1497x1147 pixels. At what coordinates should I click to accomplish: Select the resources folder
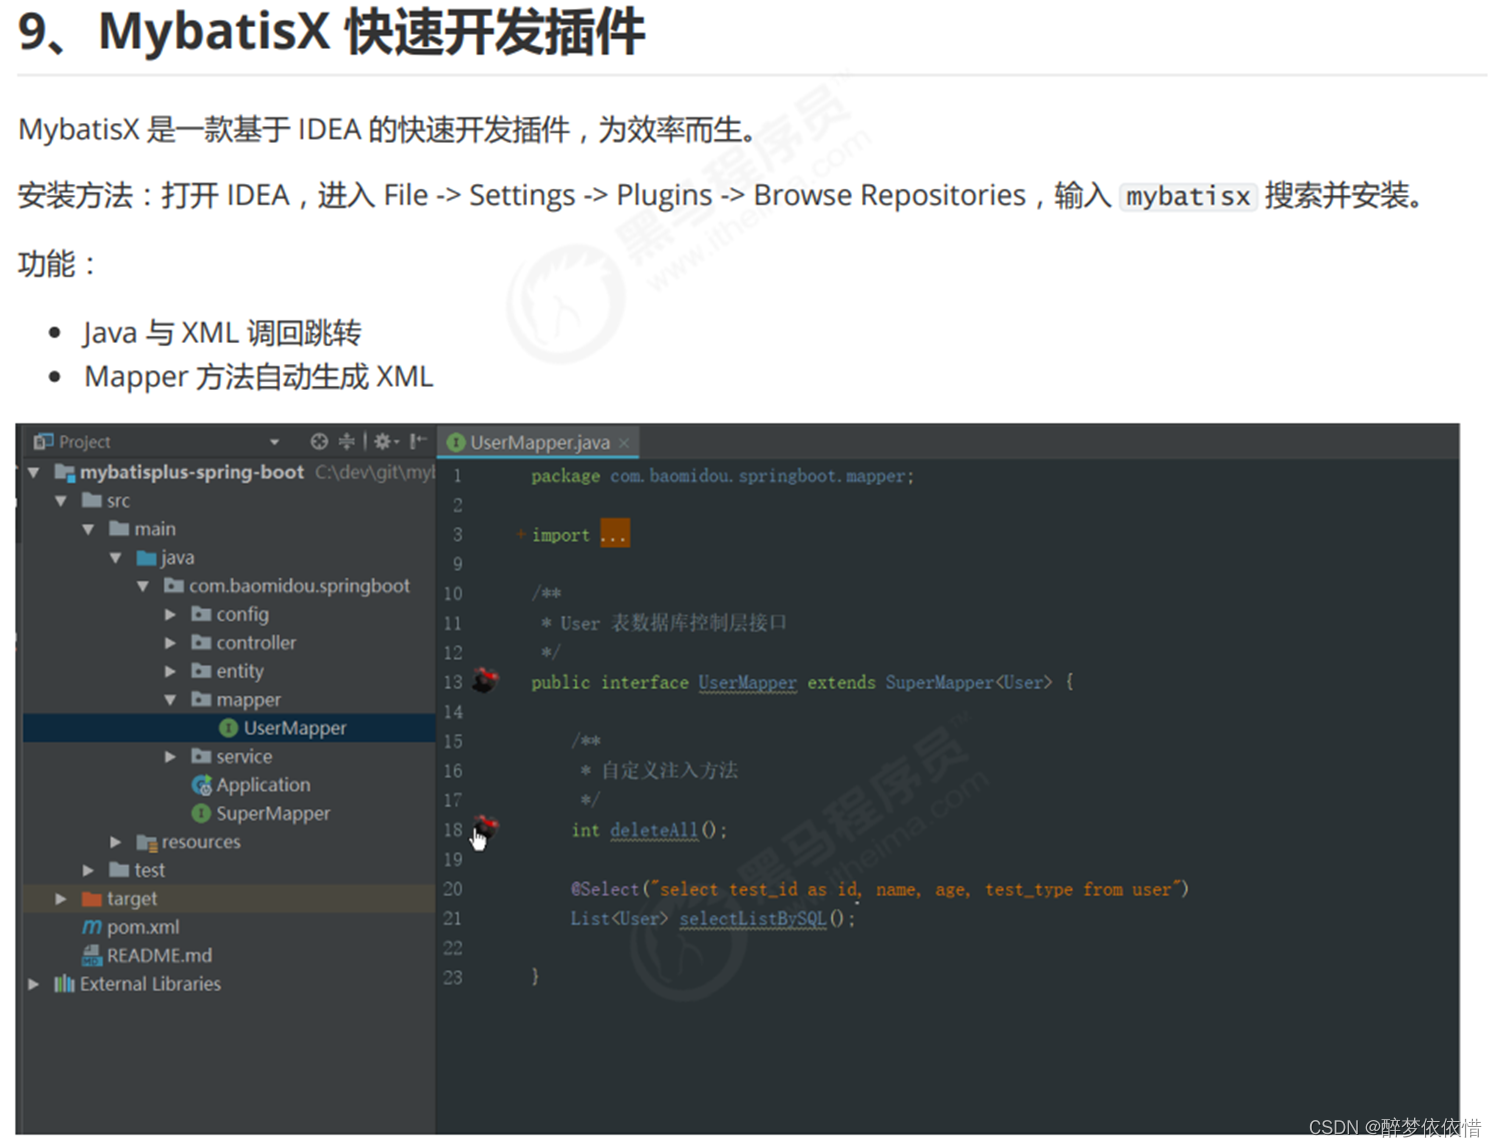tap(201, 842)
